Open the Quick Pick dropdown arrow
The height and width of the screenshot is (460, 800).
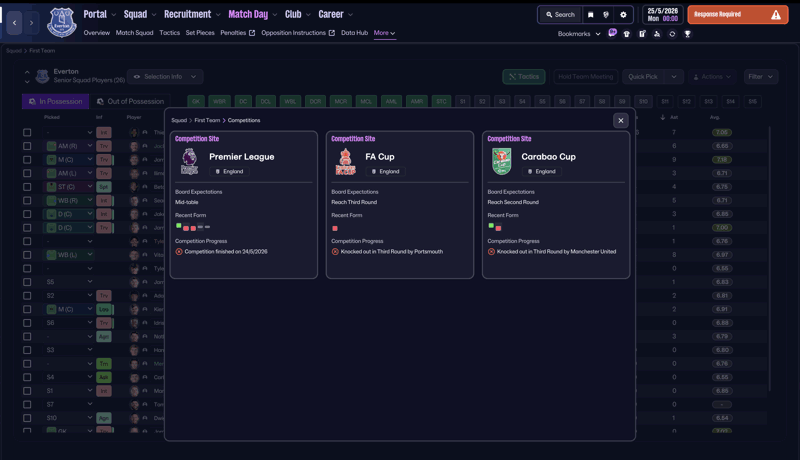(674, 76)
